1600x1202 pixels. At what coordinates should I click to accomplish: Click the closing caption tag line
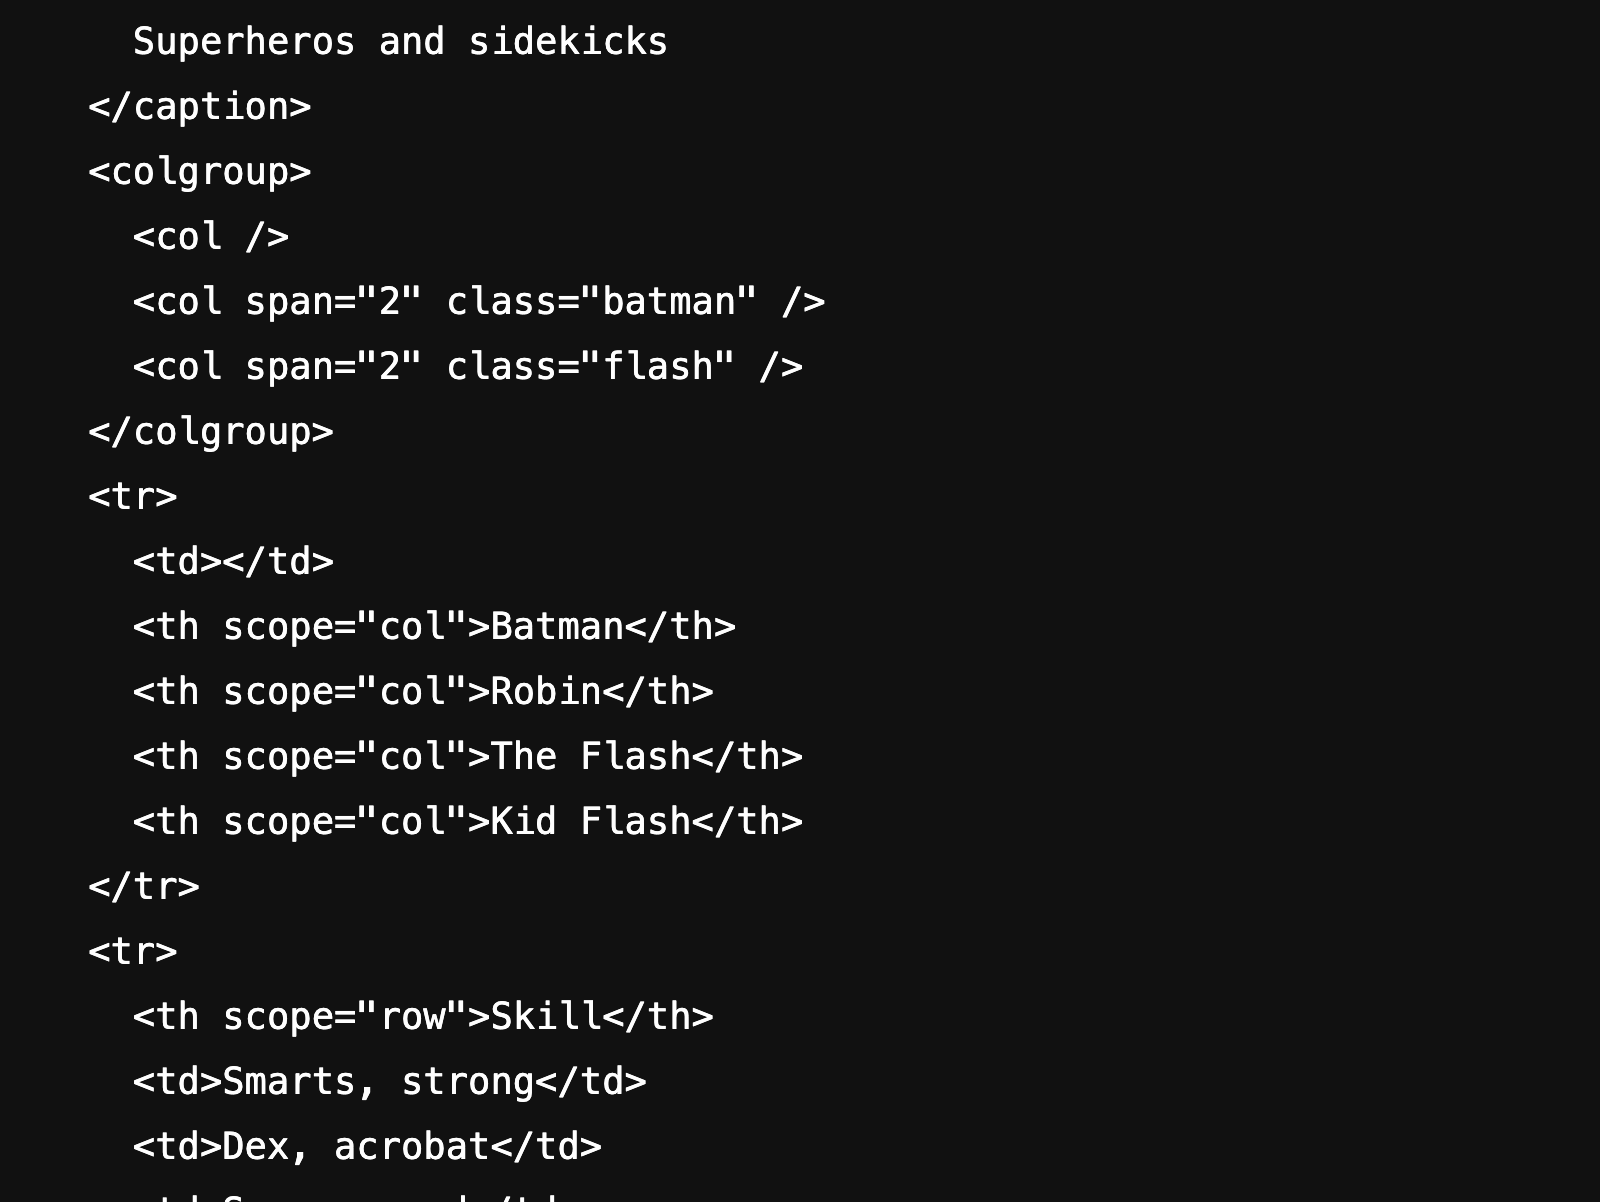(200, 107)
